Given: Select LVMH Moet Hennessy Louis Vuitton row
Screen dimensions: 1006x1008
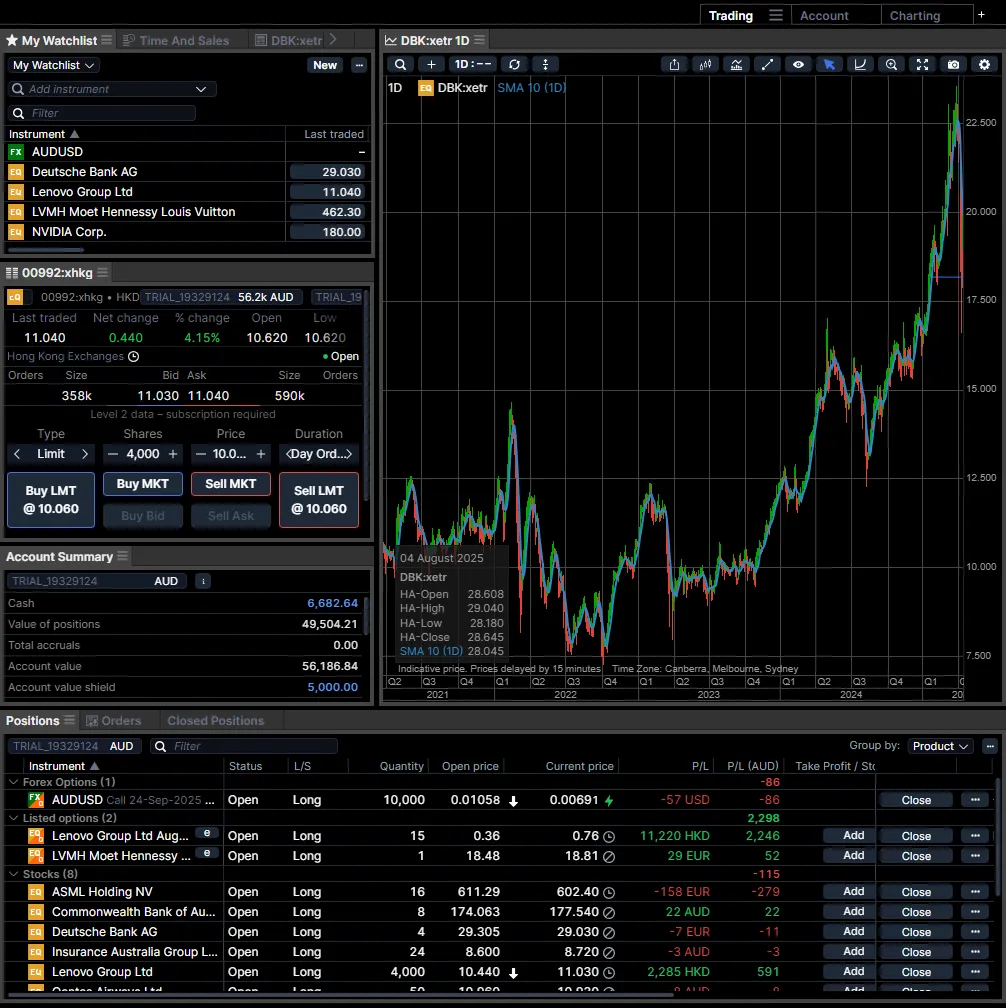Looking at the screenshot, I should pyautogui.click(x=186, y=212).
